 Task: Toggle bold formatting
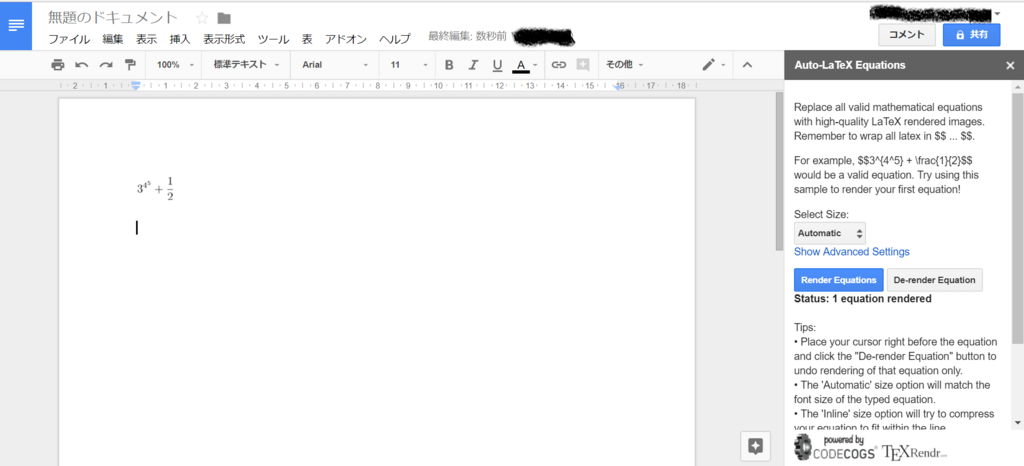449,65
